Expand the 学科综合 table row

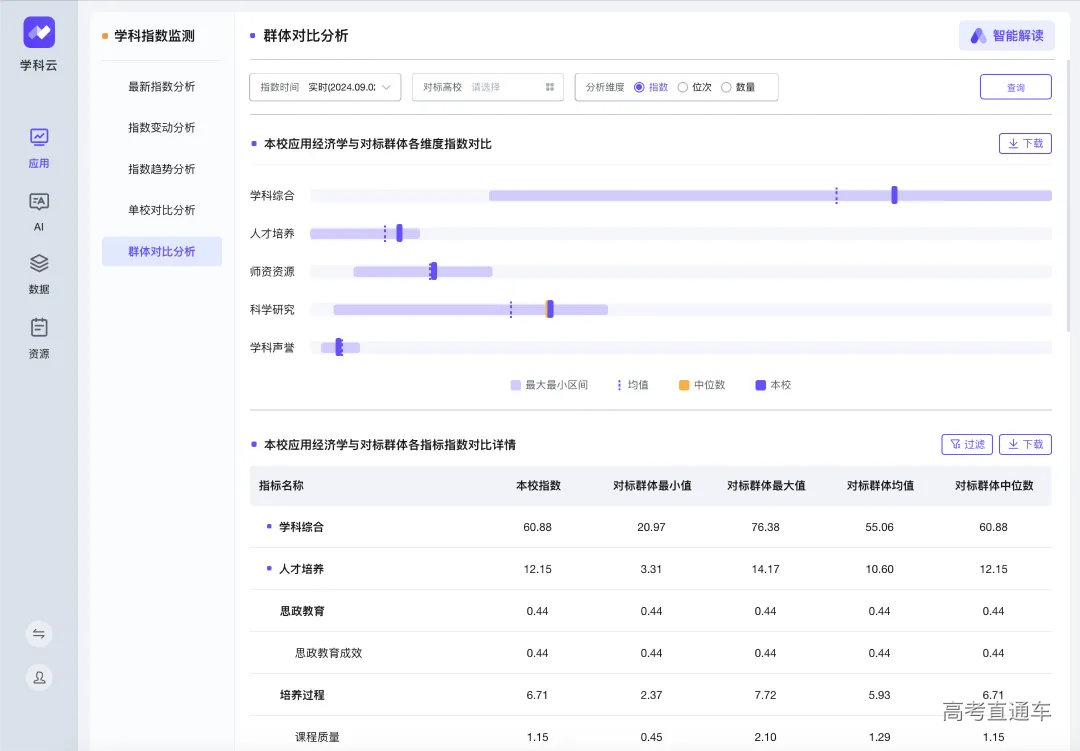click(269, 526)
